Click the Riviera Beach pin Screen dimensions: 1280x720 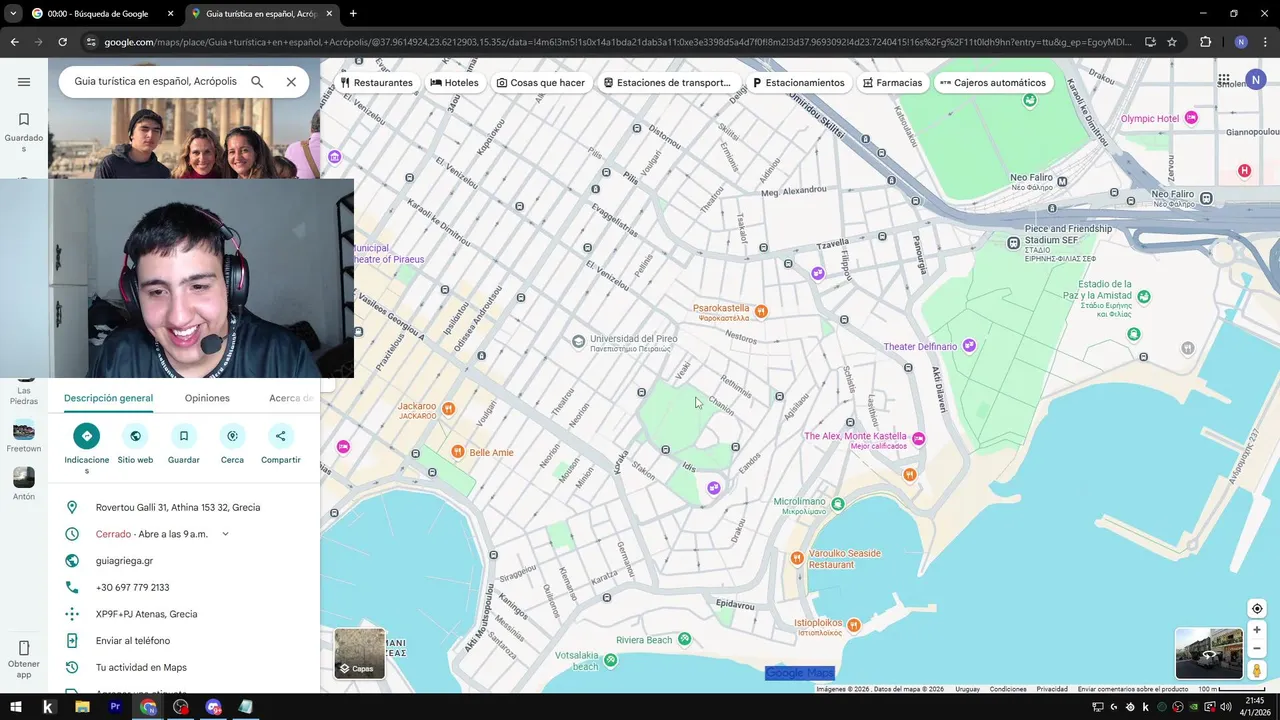pyautogui.click(x=685, y=638)
